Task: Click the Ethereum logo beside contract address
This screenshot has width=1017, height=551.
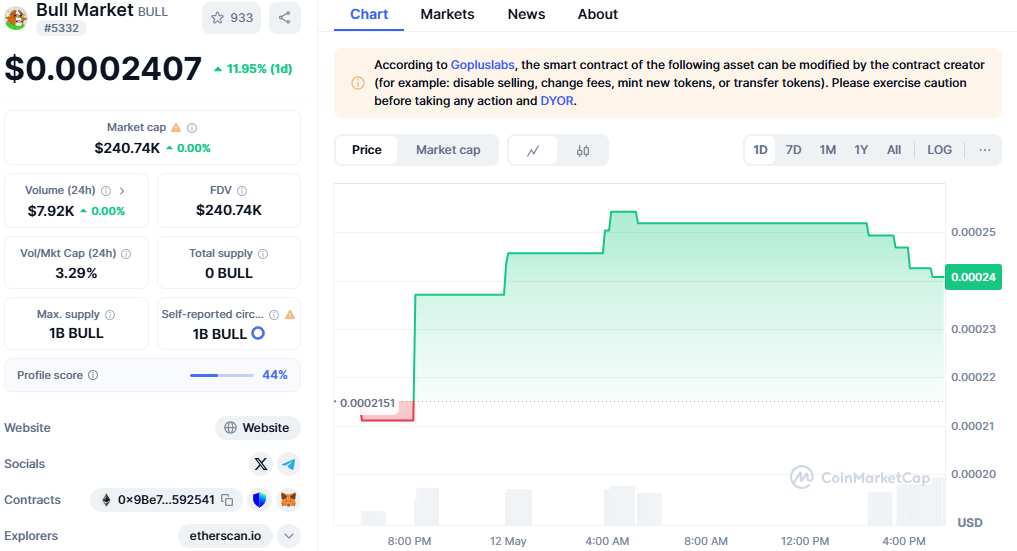Action: click(106, 500)
